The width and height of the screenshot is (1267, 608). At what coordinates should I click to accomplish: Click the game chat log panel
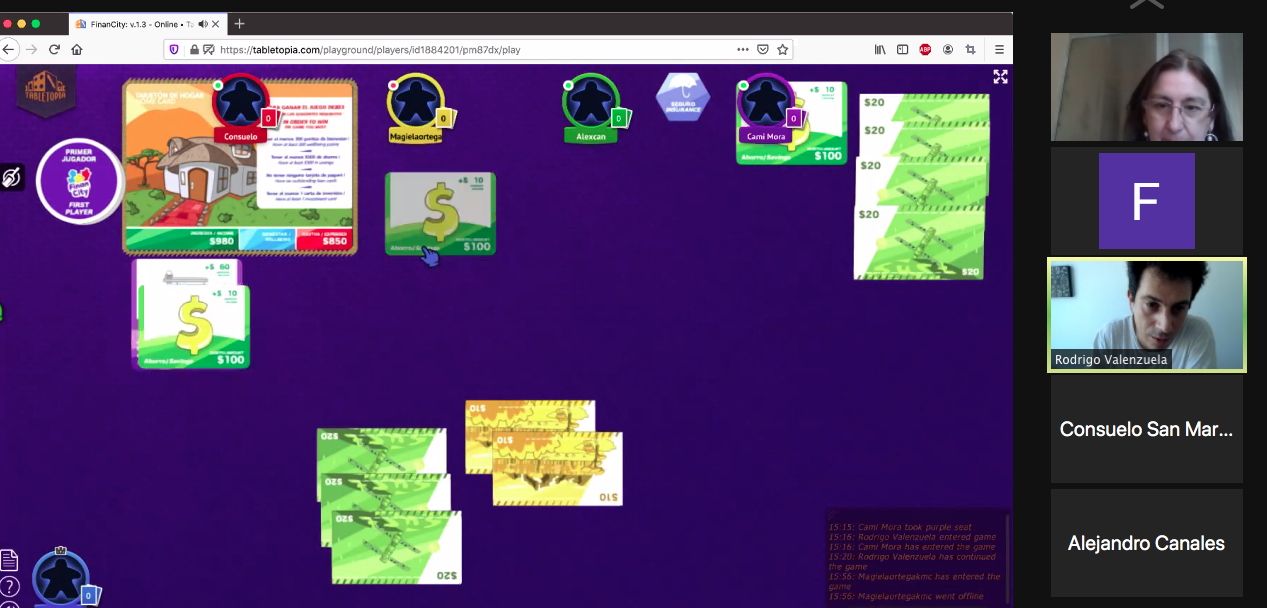(917, 558)
